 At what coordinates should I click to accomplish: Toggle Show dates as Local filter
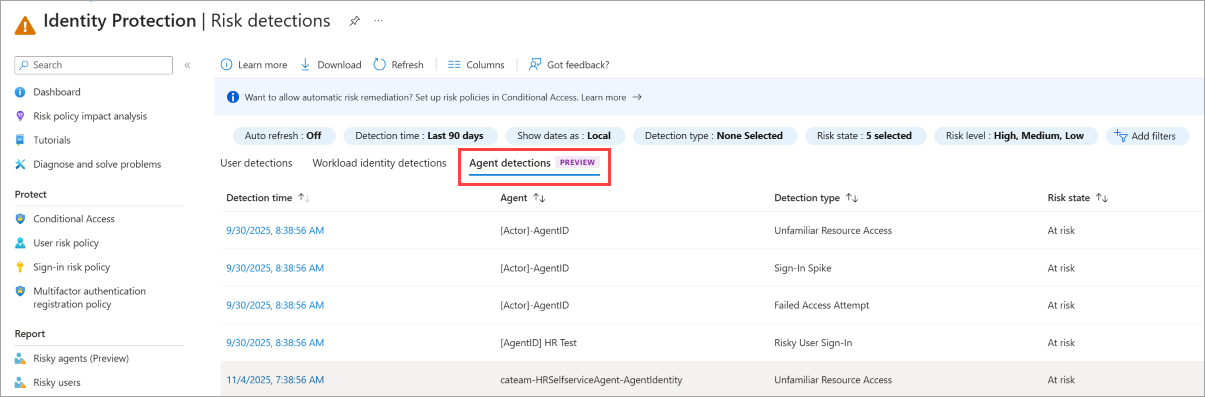tap(565, 136)
